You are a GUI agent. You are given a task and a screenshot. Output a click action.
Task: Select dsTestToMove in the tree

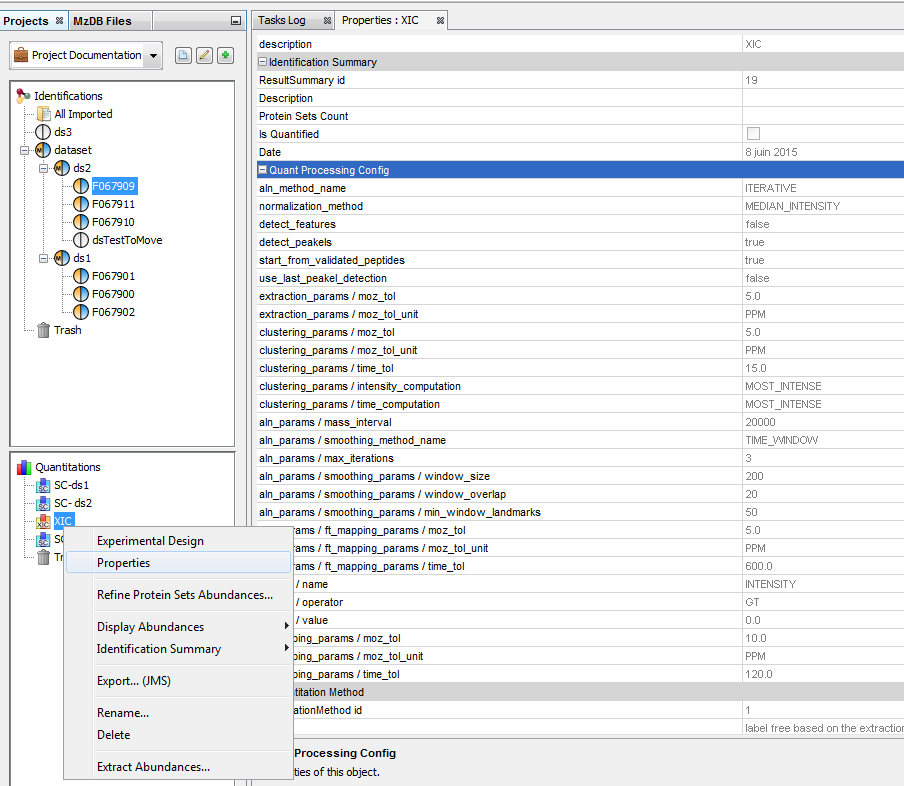point(126,240)
